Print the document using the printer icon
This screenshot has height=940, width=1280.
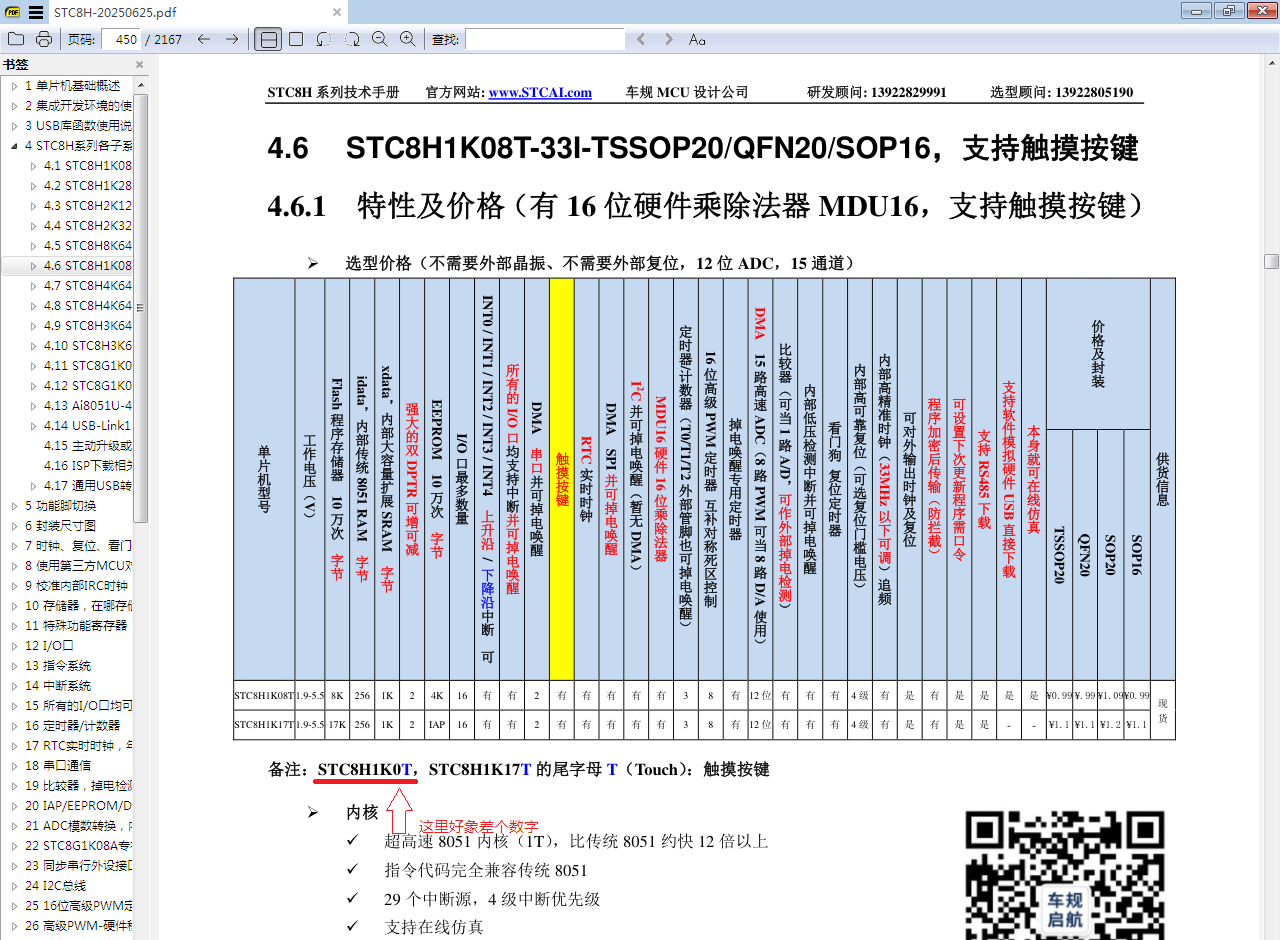coord(44,39)
